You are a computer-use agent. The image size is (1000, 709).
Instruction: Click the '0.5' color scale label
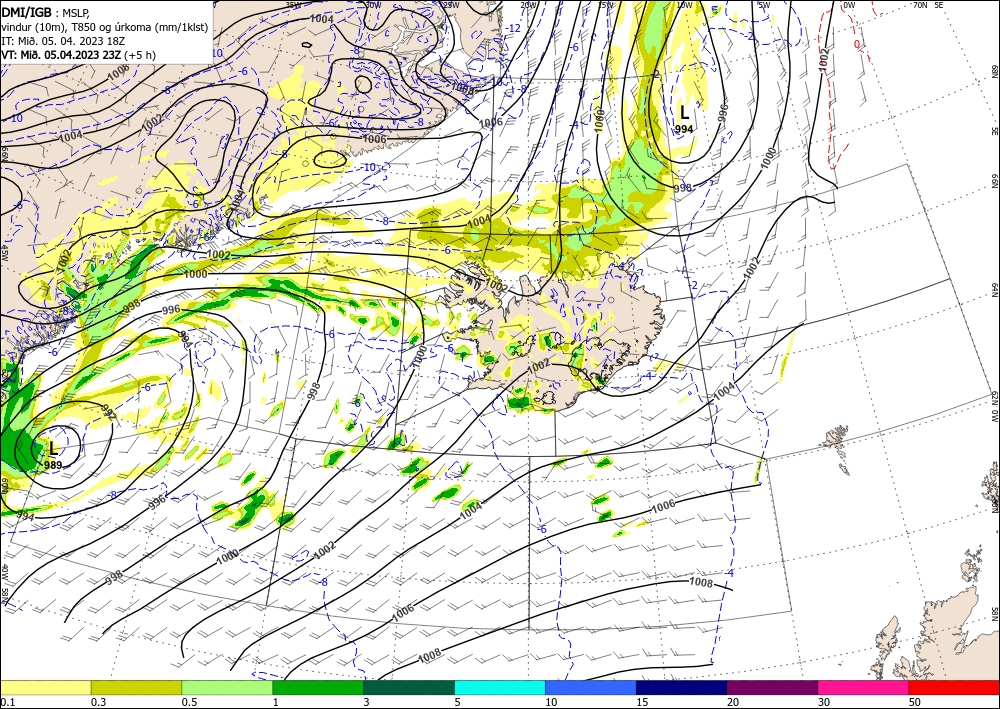(189, 702)
